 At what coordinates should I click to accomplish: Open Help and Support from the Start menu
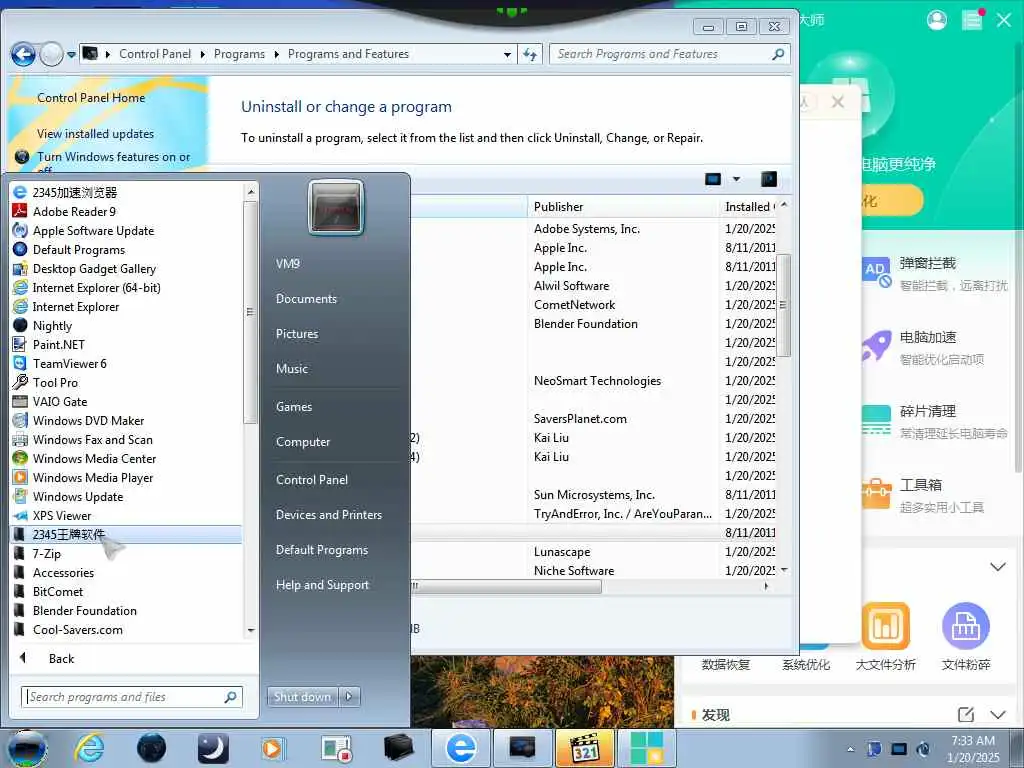322,585
